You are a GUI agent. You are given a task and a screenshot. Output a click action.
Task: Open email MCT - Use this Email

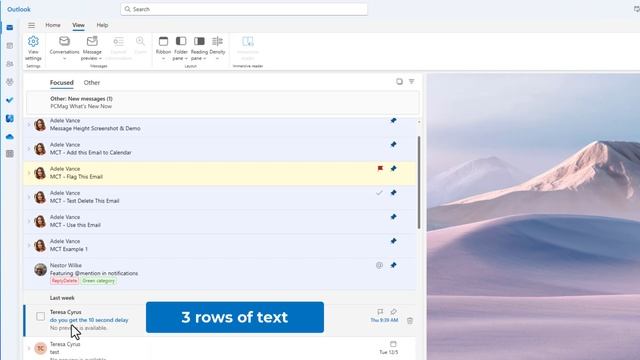pos(220,221)
